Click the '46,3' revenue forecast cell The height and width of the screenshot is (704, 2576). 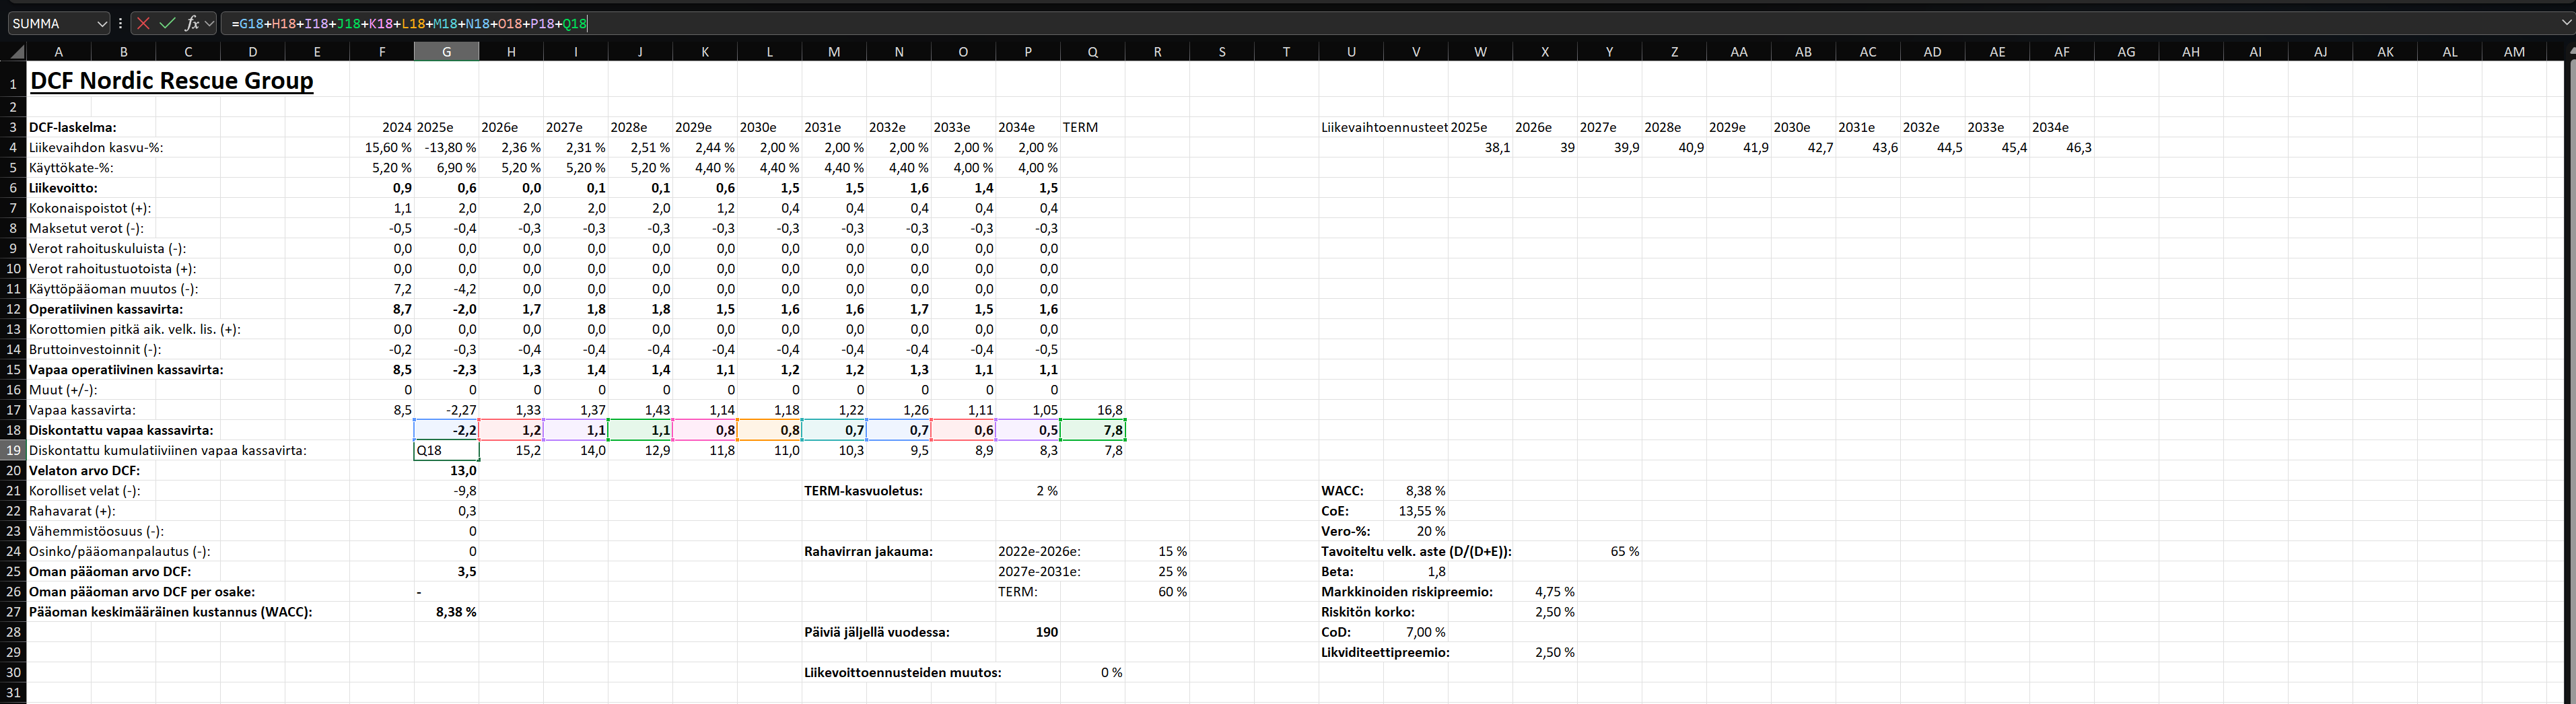tap(2062, 147)
